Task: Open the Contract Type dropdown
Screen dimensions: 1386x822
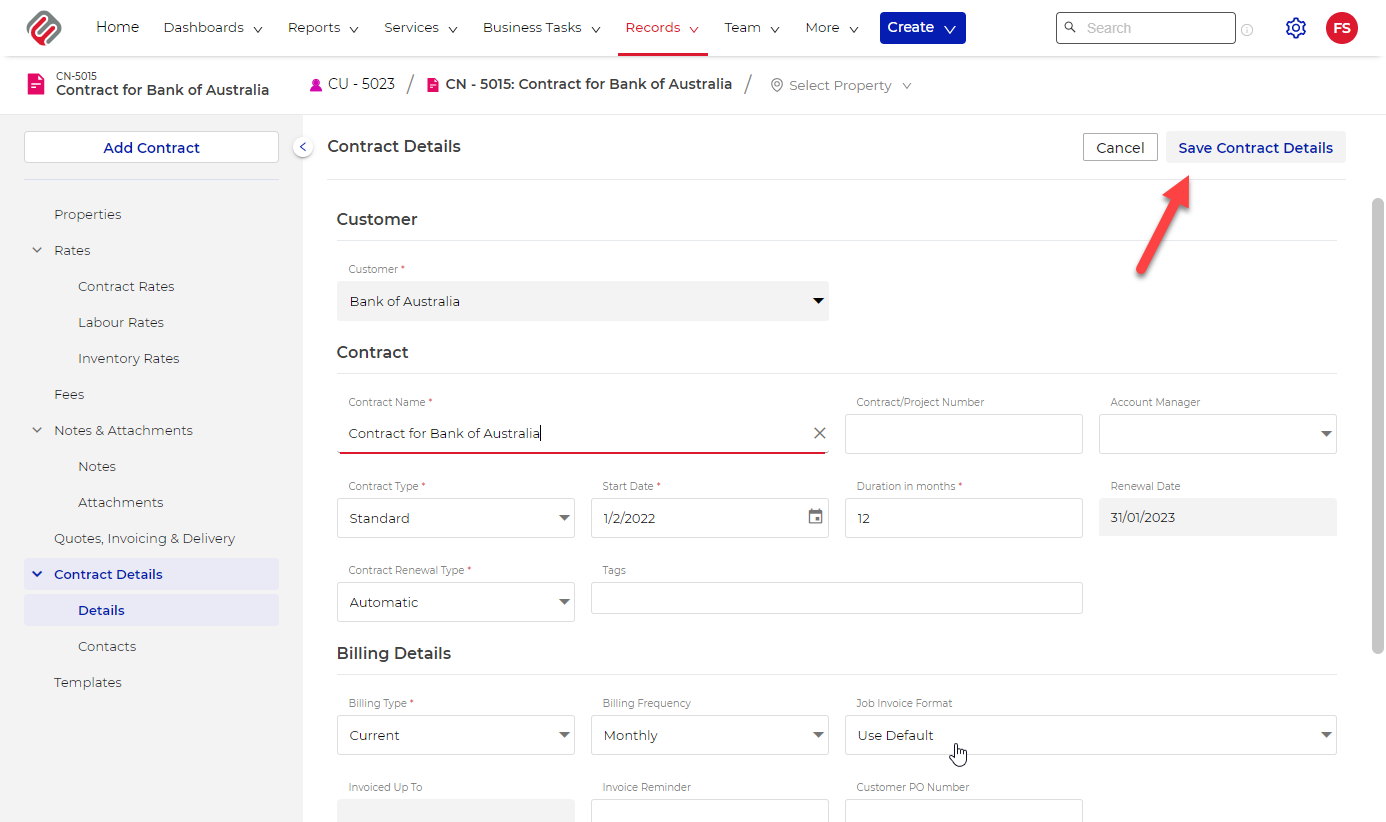Action: click(456, 518)
